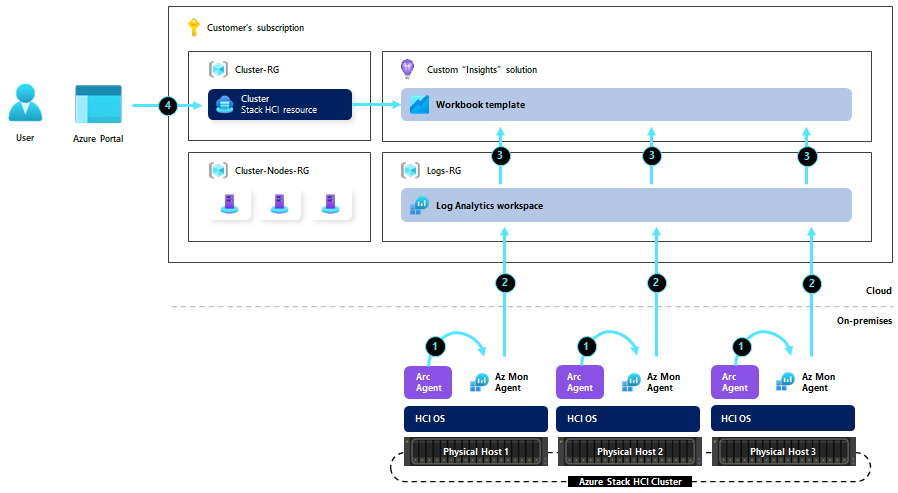Click the HCI OS bar above Physical Host 2

(x=628, y=419)
